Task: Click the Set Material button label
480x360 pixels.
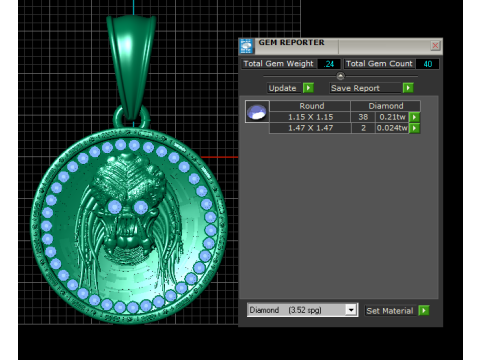Action: point(390,311)
